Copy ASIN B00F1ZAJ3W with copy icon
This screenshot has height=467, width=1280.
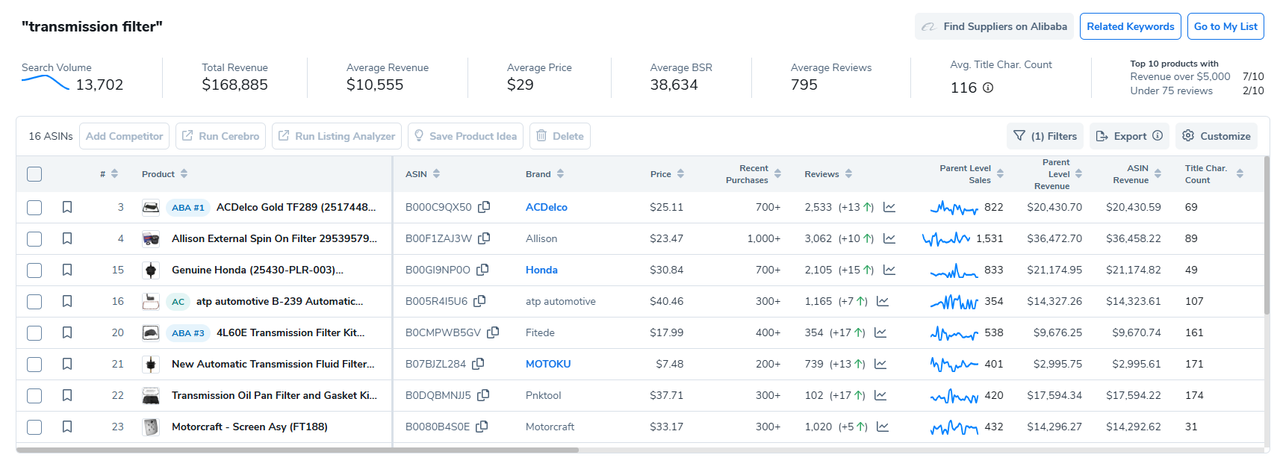pos(484,239)
